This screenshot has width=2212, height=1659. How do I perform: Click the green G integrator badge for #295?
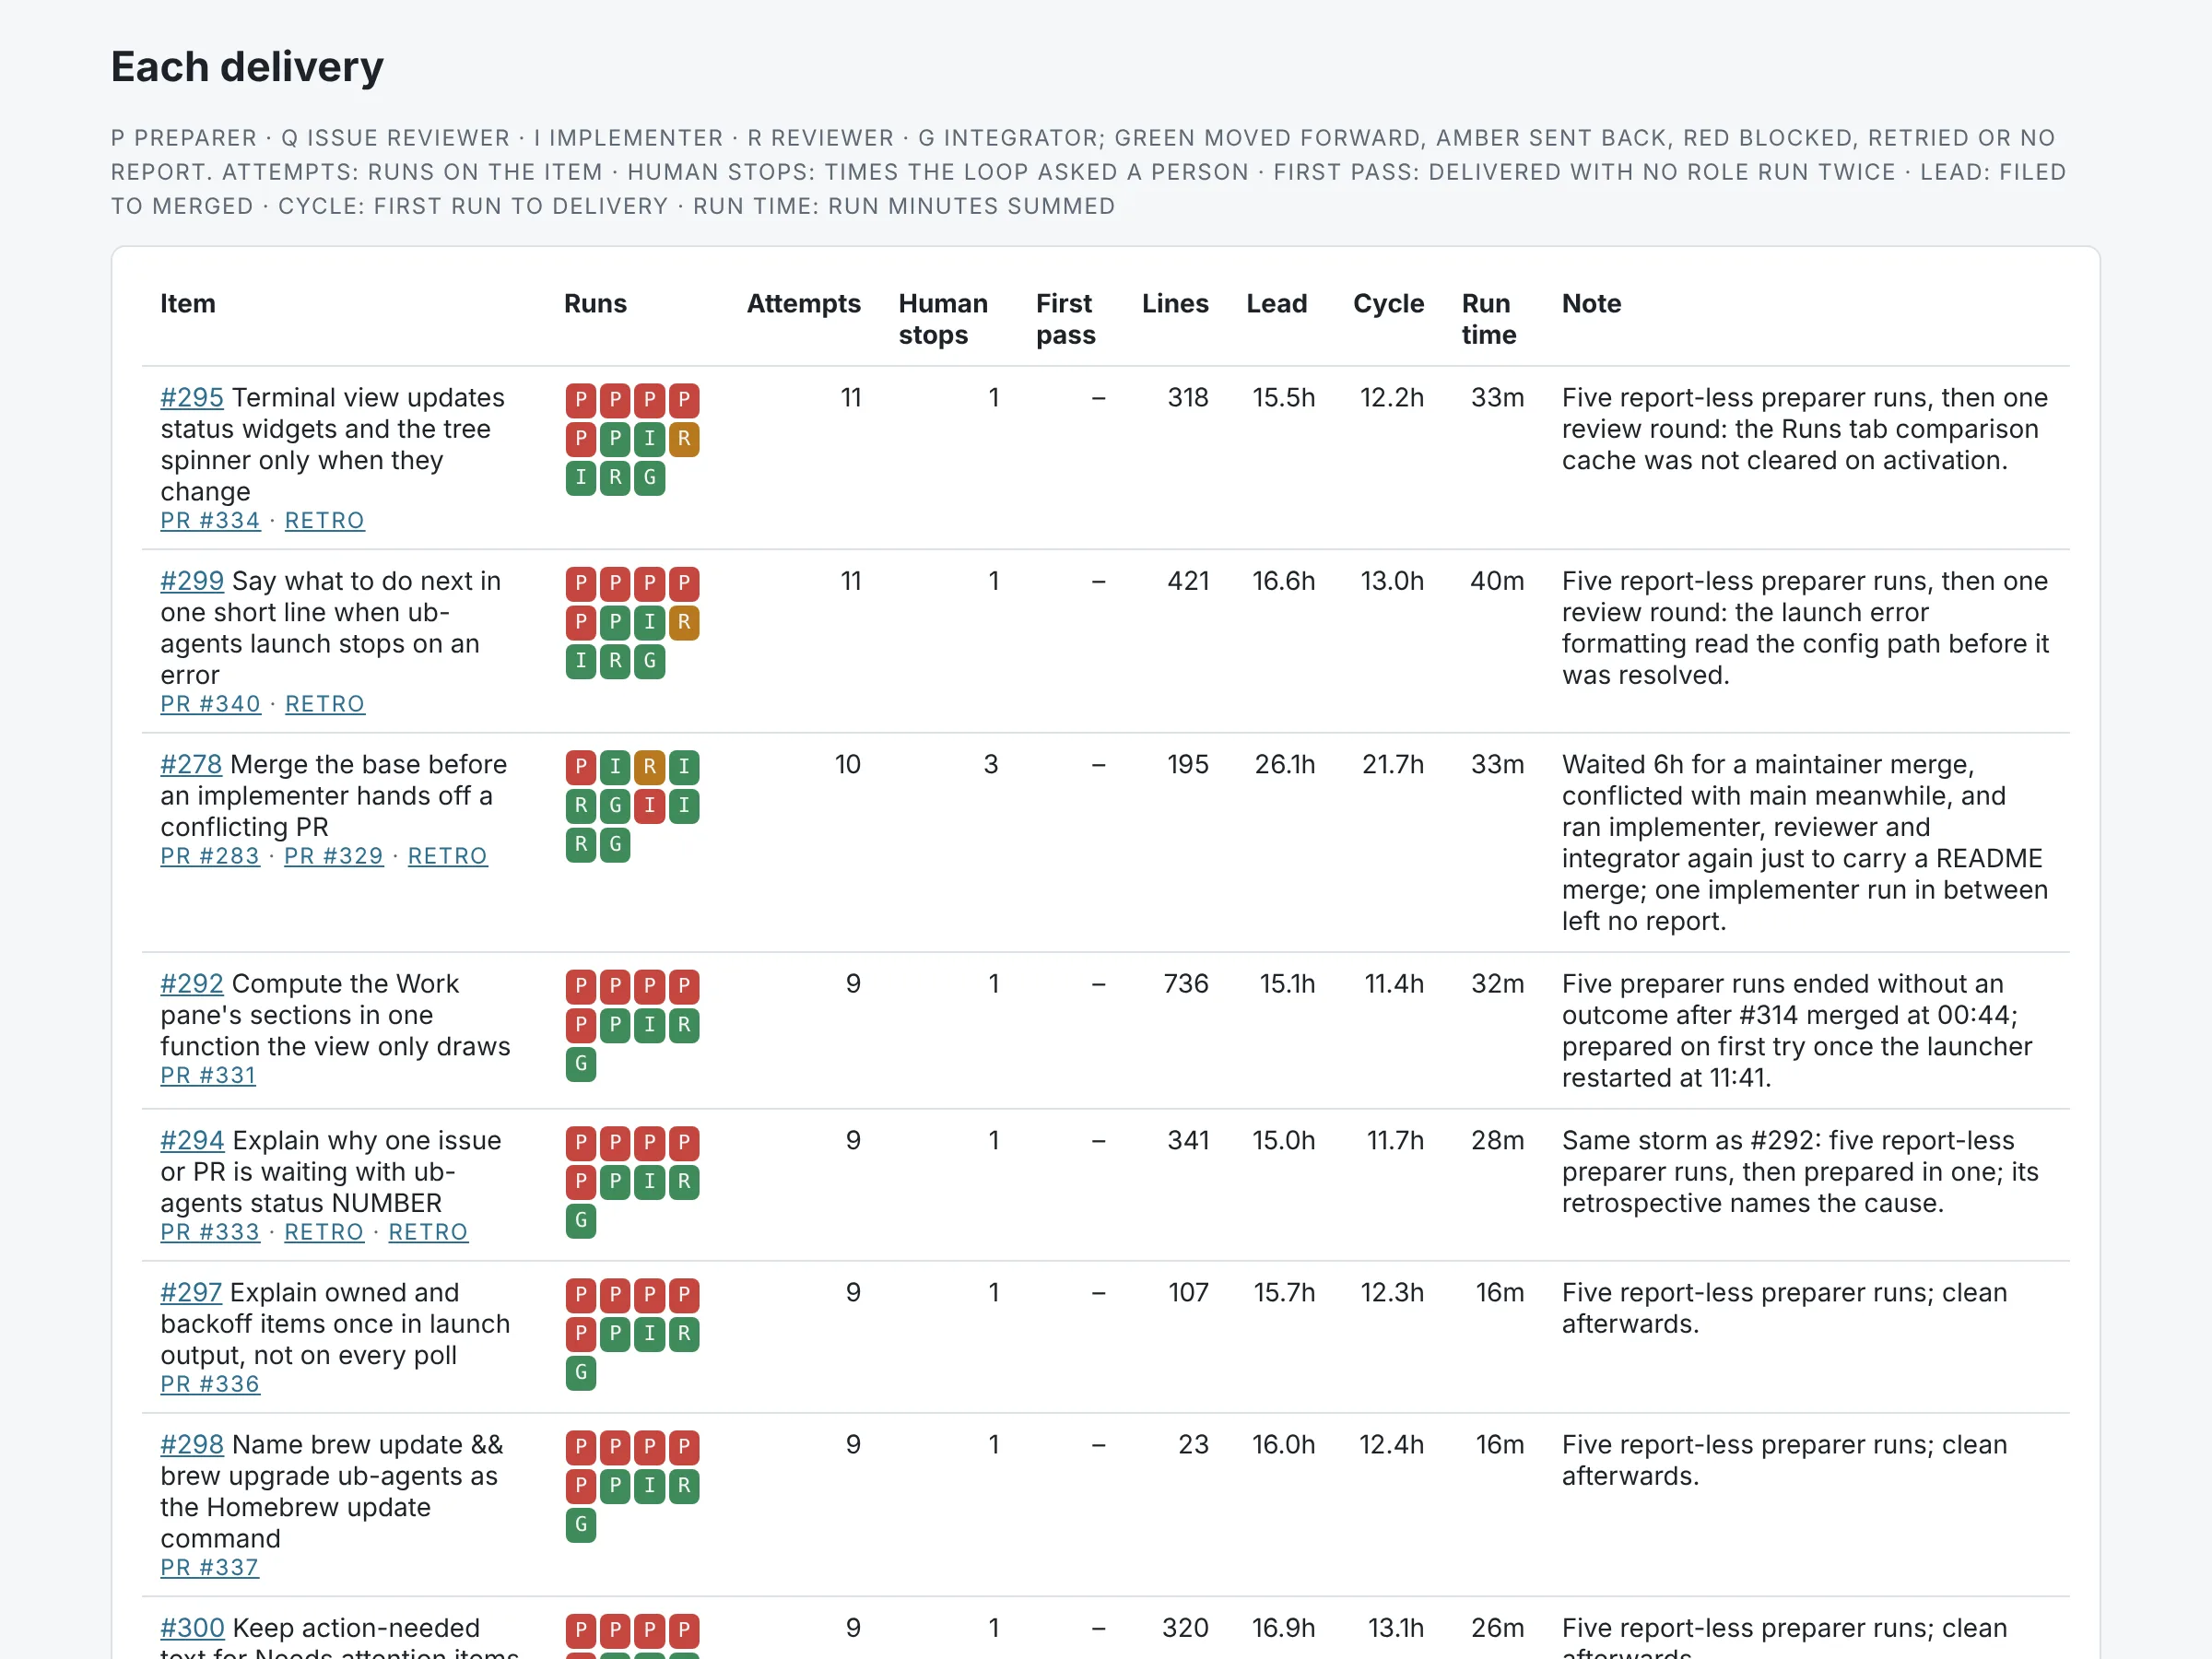pos(650,478)
